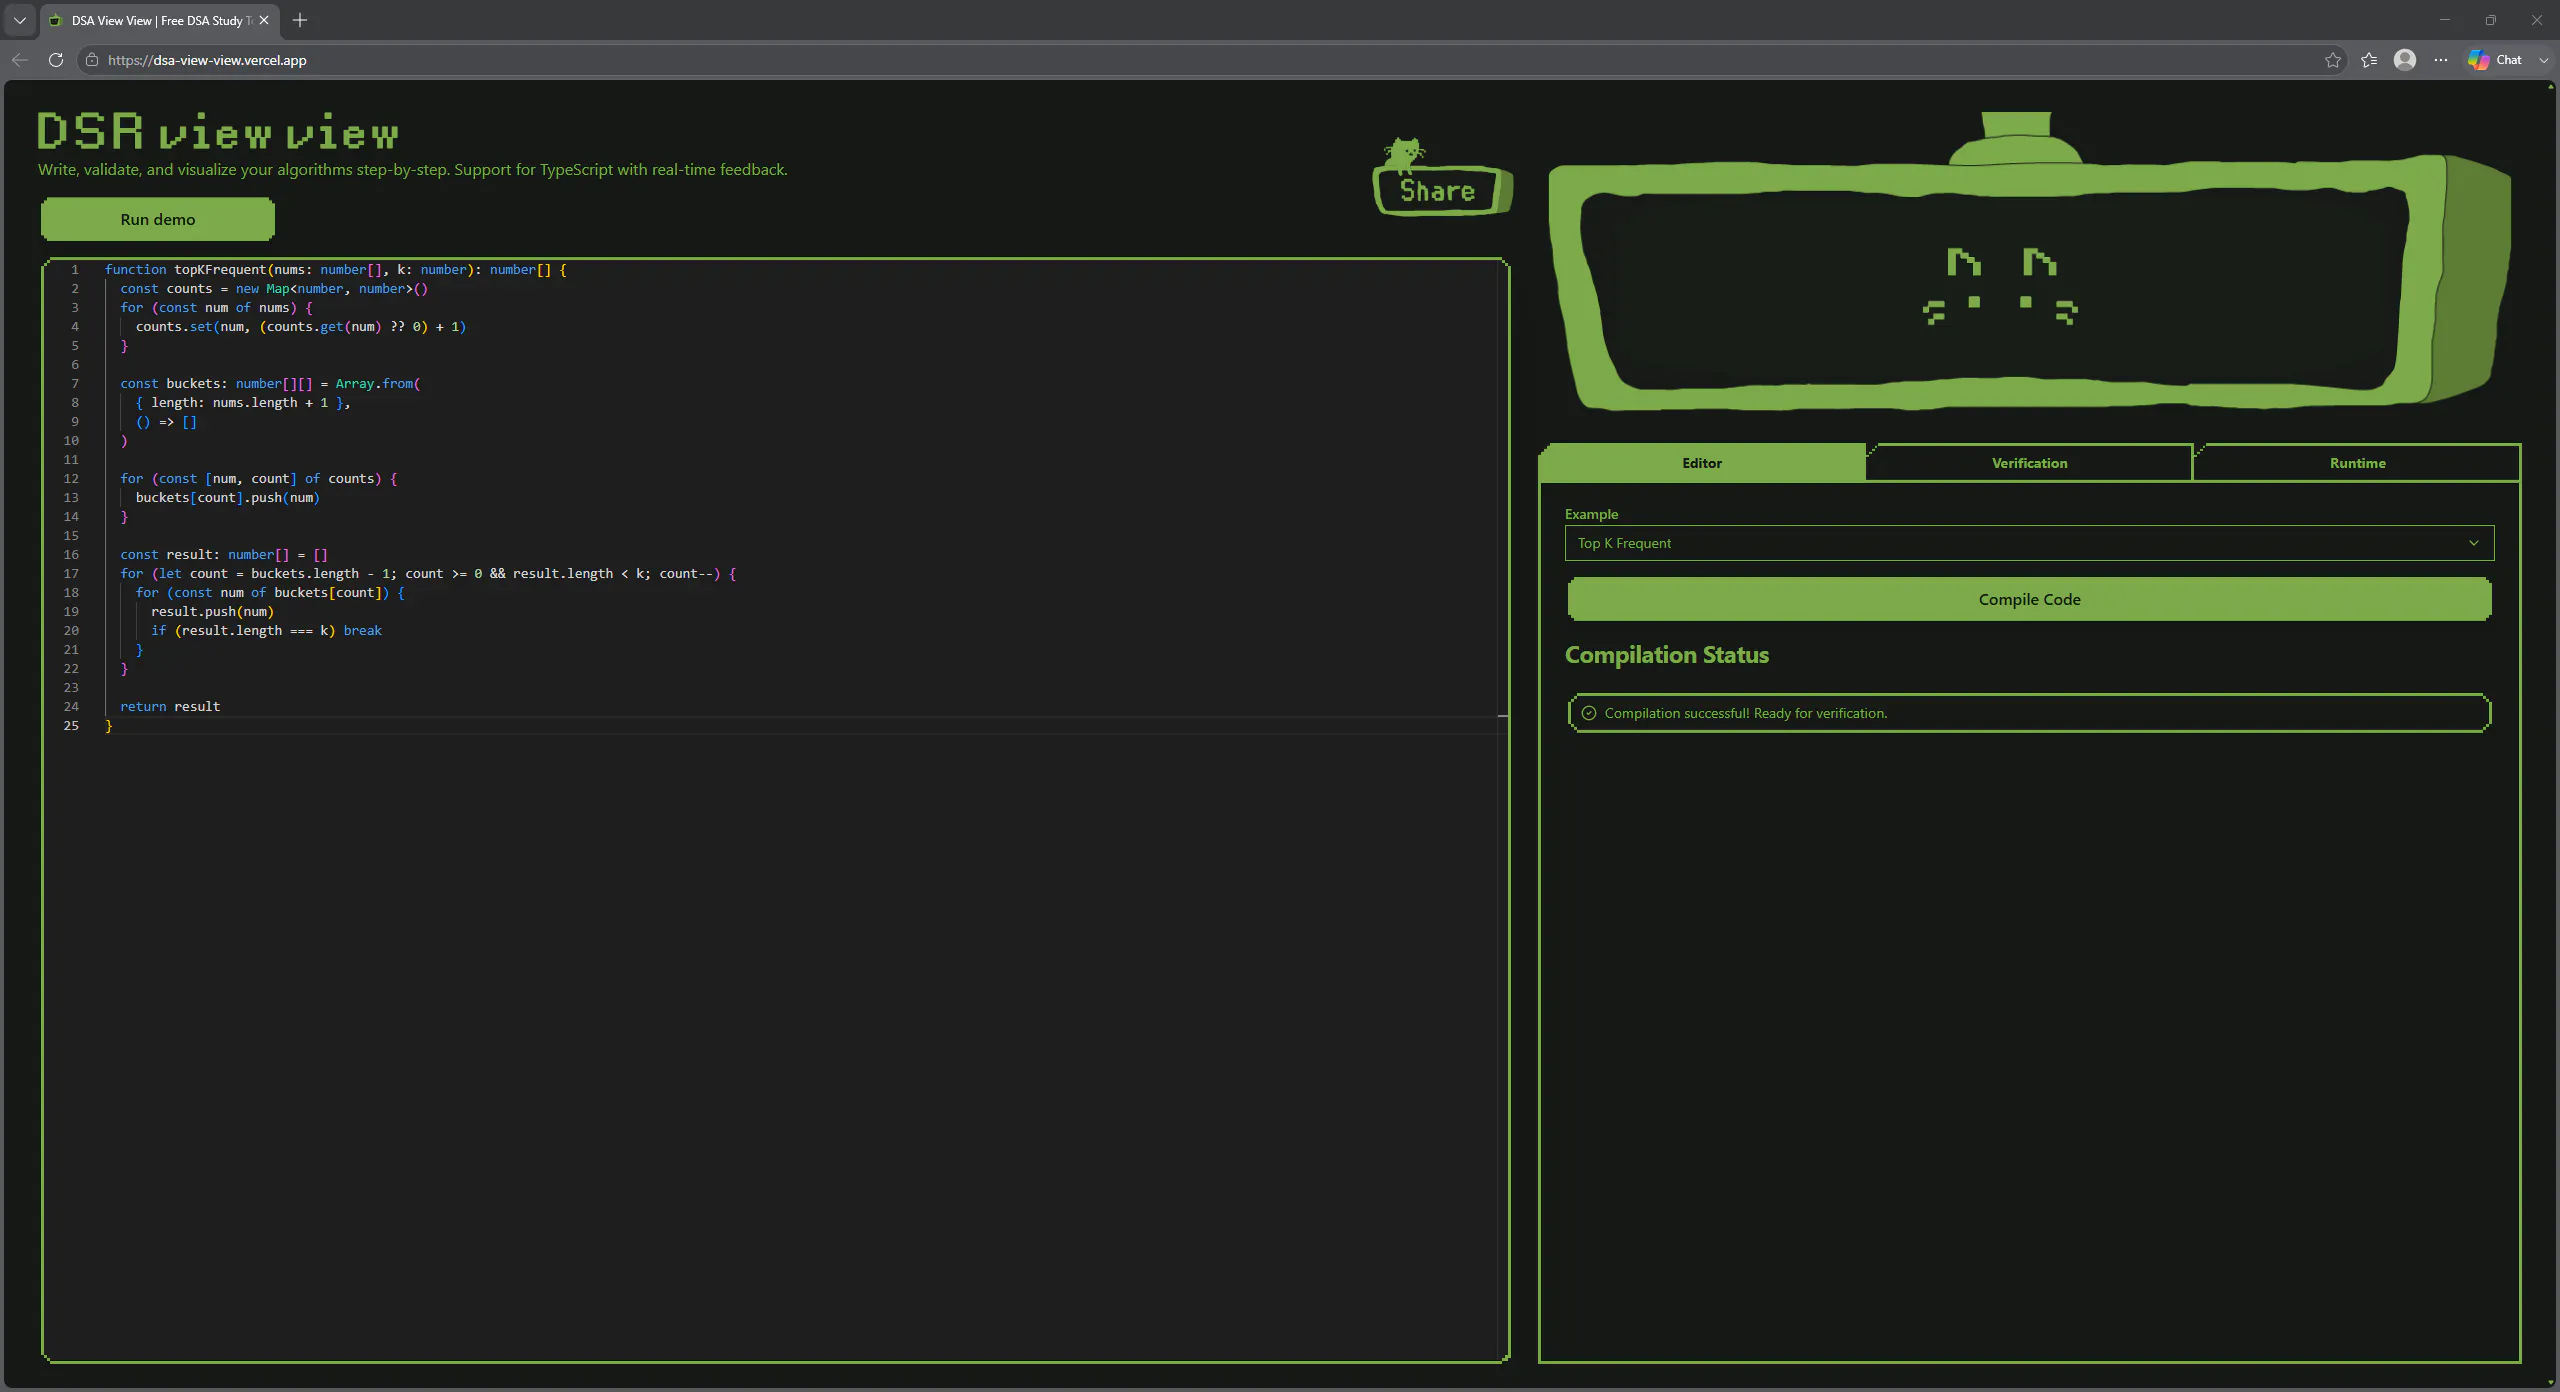Click the Compilation Status heading
Screen dimensions: 2560x1392
click(1667, 655)
